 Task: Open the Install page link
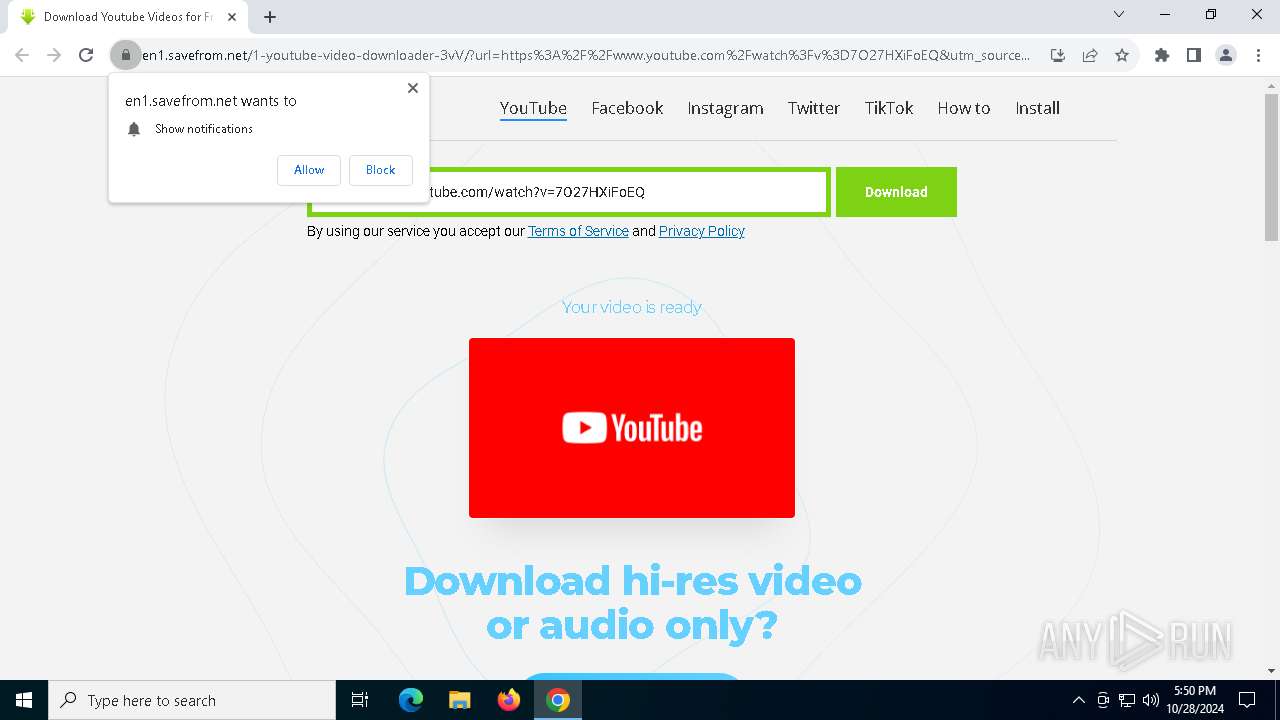(1037, 108)
